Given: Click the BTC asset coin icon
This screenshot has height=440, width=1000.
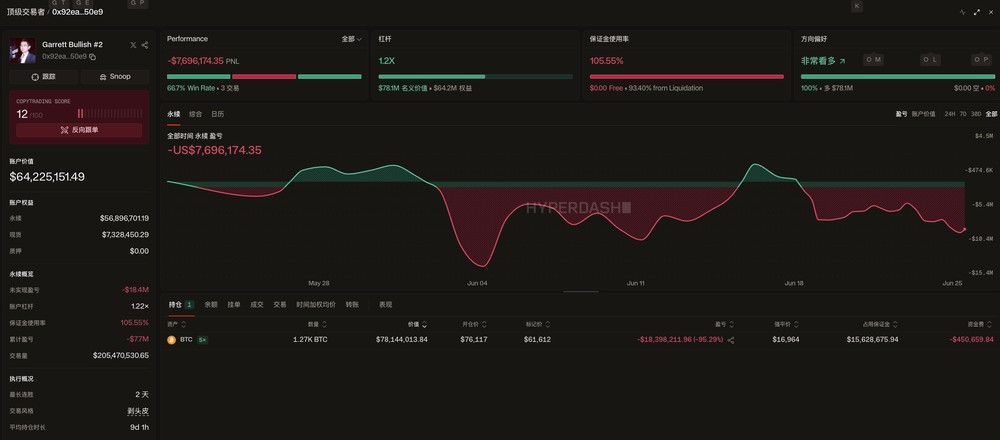Looking at the screenshot, I should pos(171,340).
